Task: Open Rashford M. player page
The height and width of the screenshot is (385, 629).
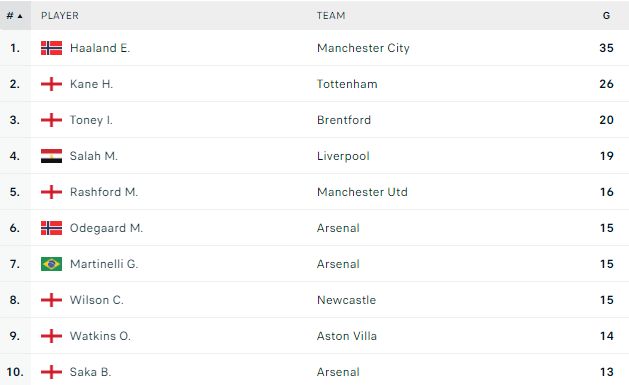Action: [104, 192]
